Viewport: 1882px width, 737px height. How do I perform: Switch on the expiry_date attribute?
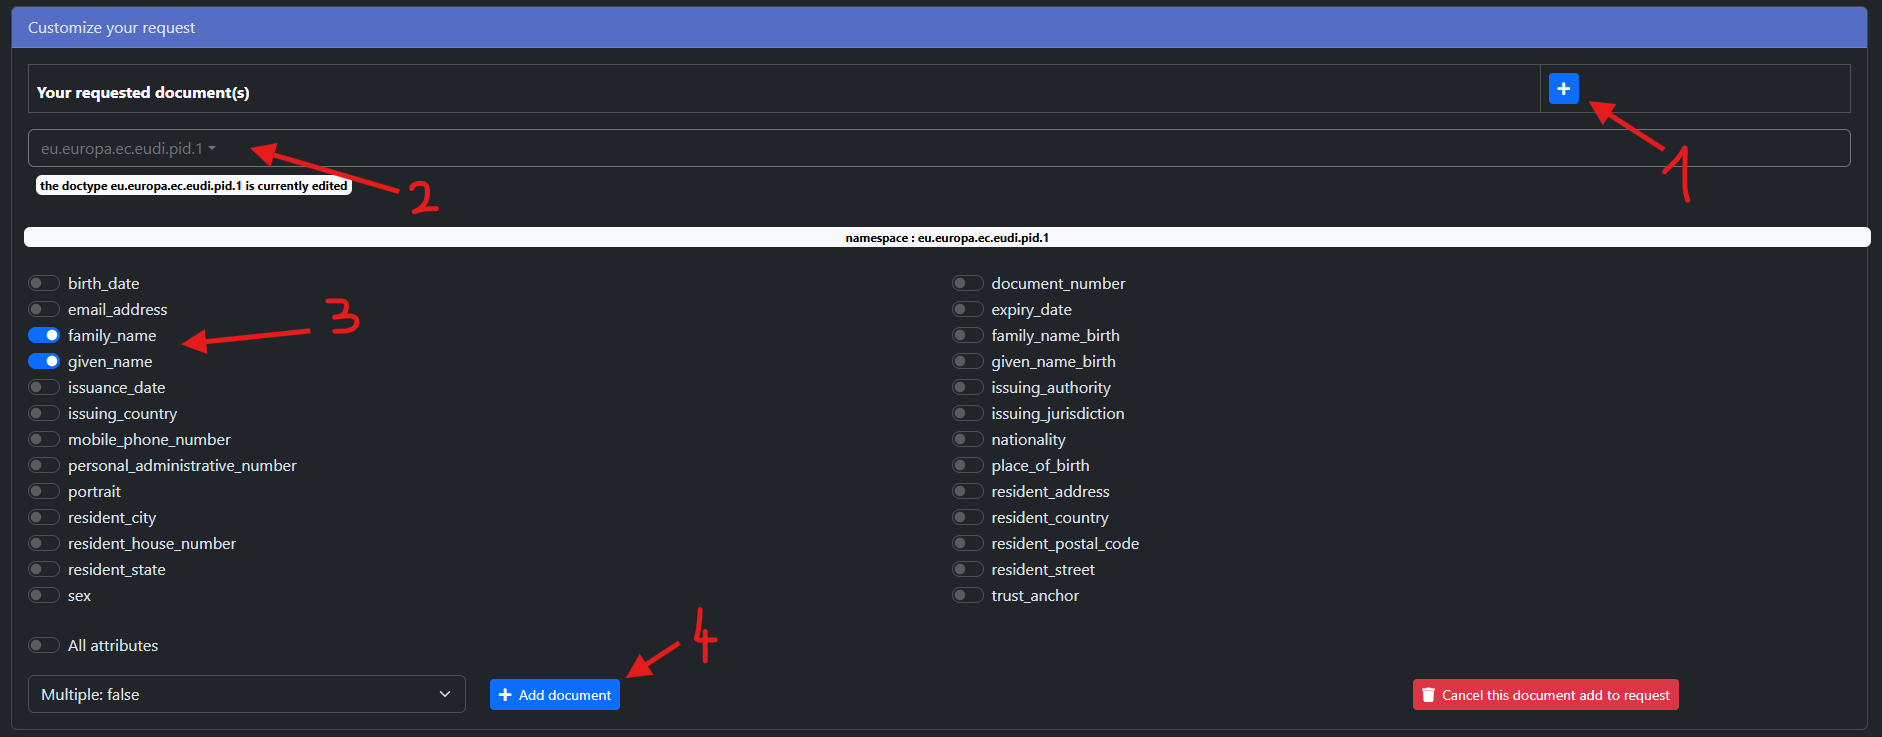pos(967,310)
